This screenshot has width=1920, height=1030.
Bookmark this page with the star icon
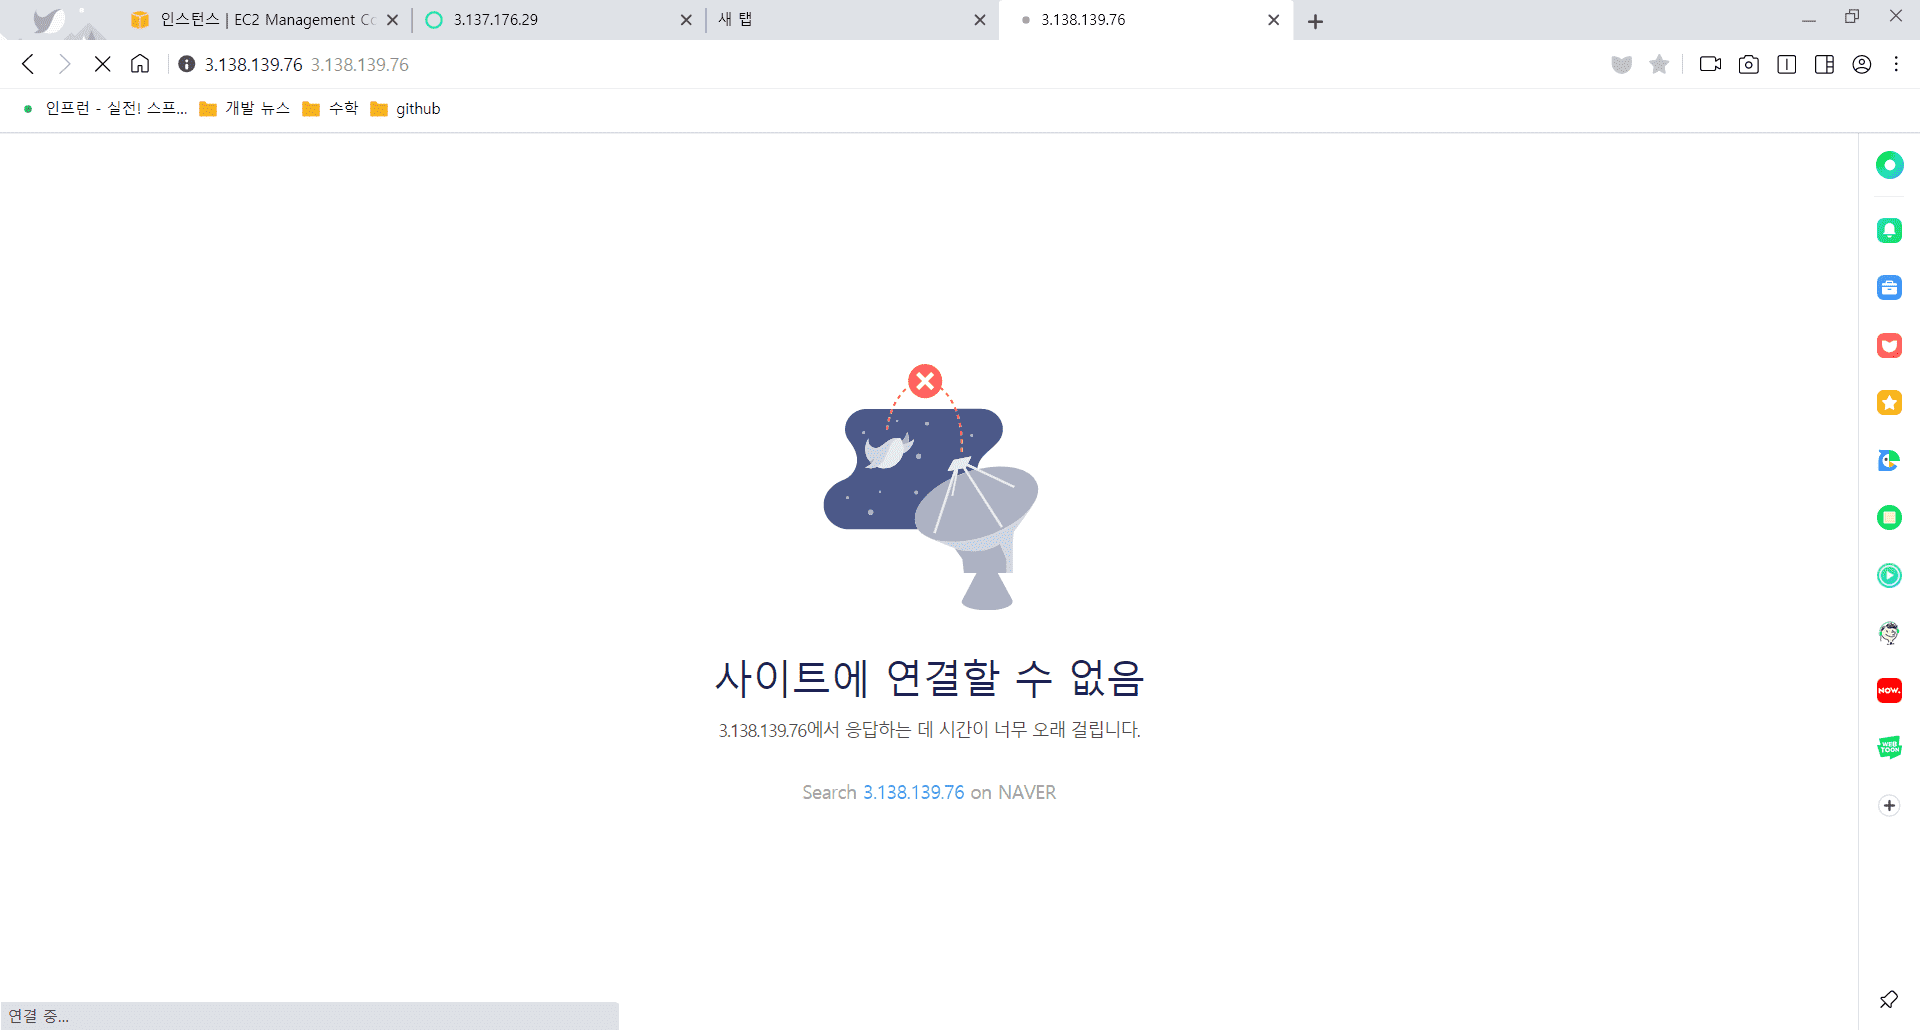point(1659,64)
